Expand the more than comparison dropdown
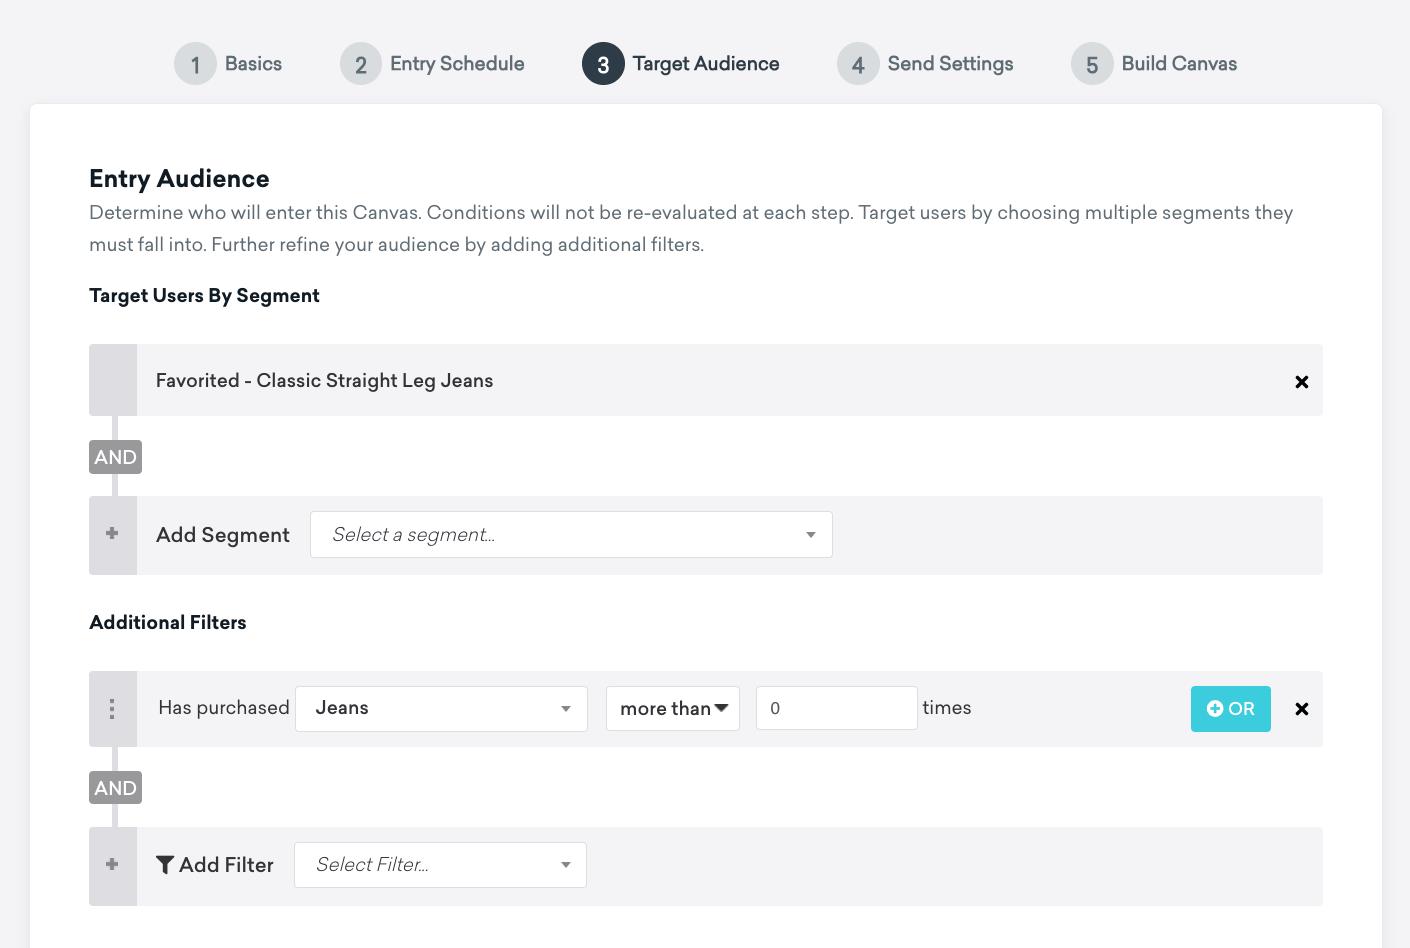Image resolution: width=1410 pixels, height=948 pixels. click(673, 709)
